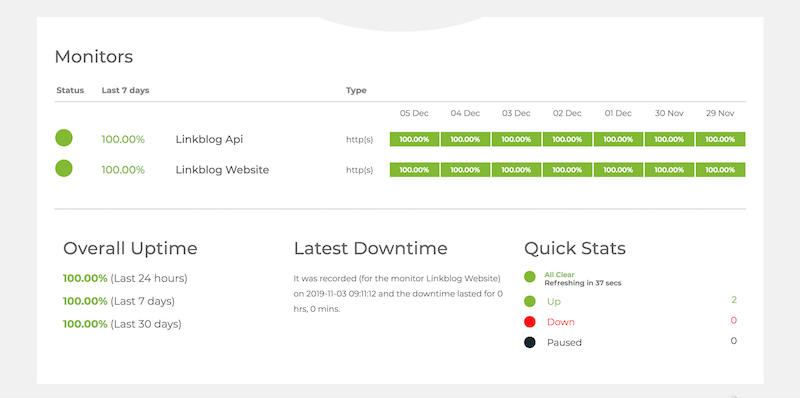Click the 01 Dec date header
800x398 pixels.
[x=618, y=113]
